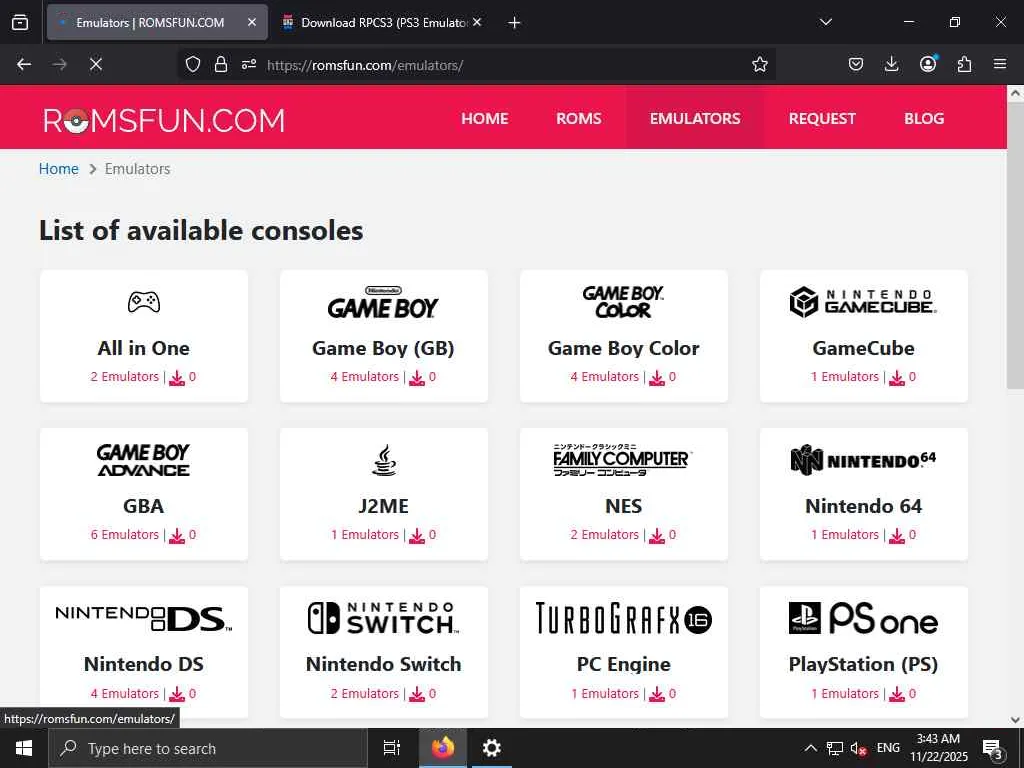Open the Nintendo 64 title link
Viewport: 1024px width, 768px height.
click(x=863, y=506)
